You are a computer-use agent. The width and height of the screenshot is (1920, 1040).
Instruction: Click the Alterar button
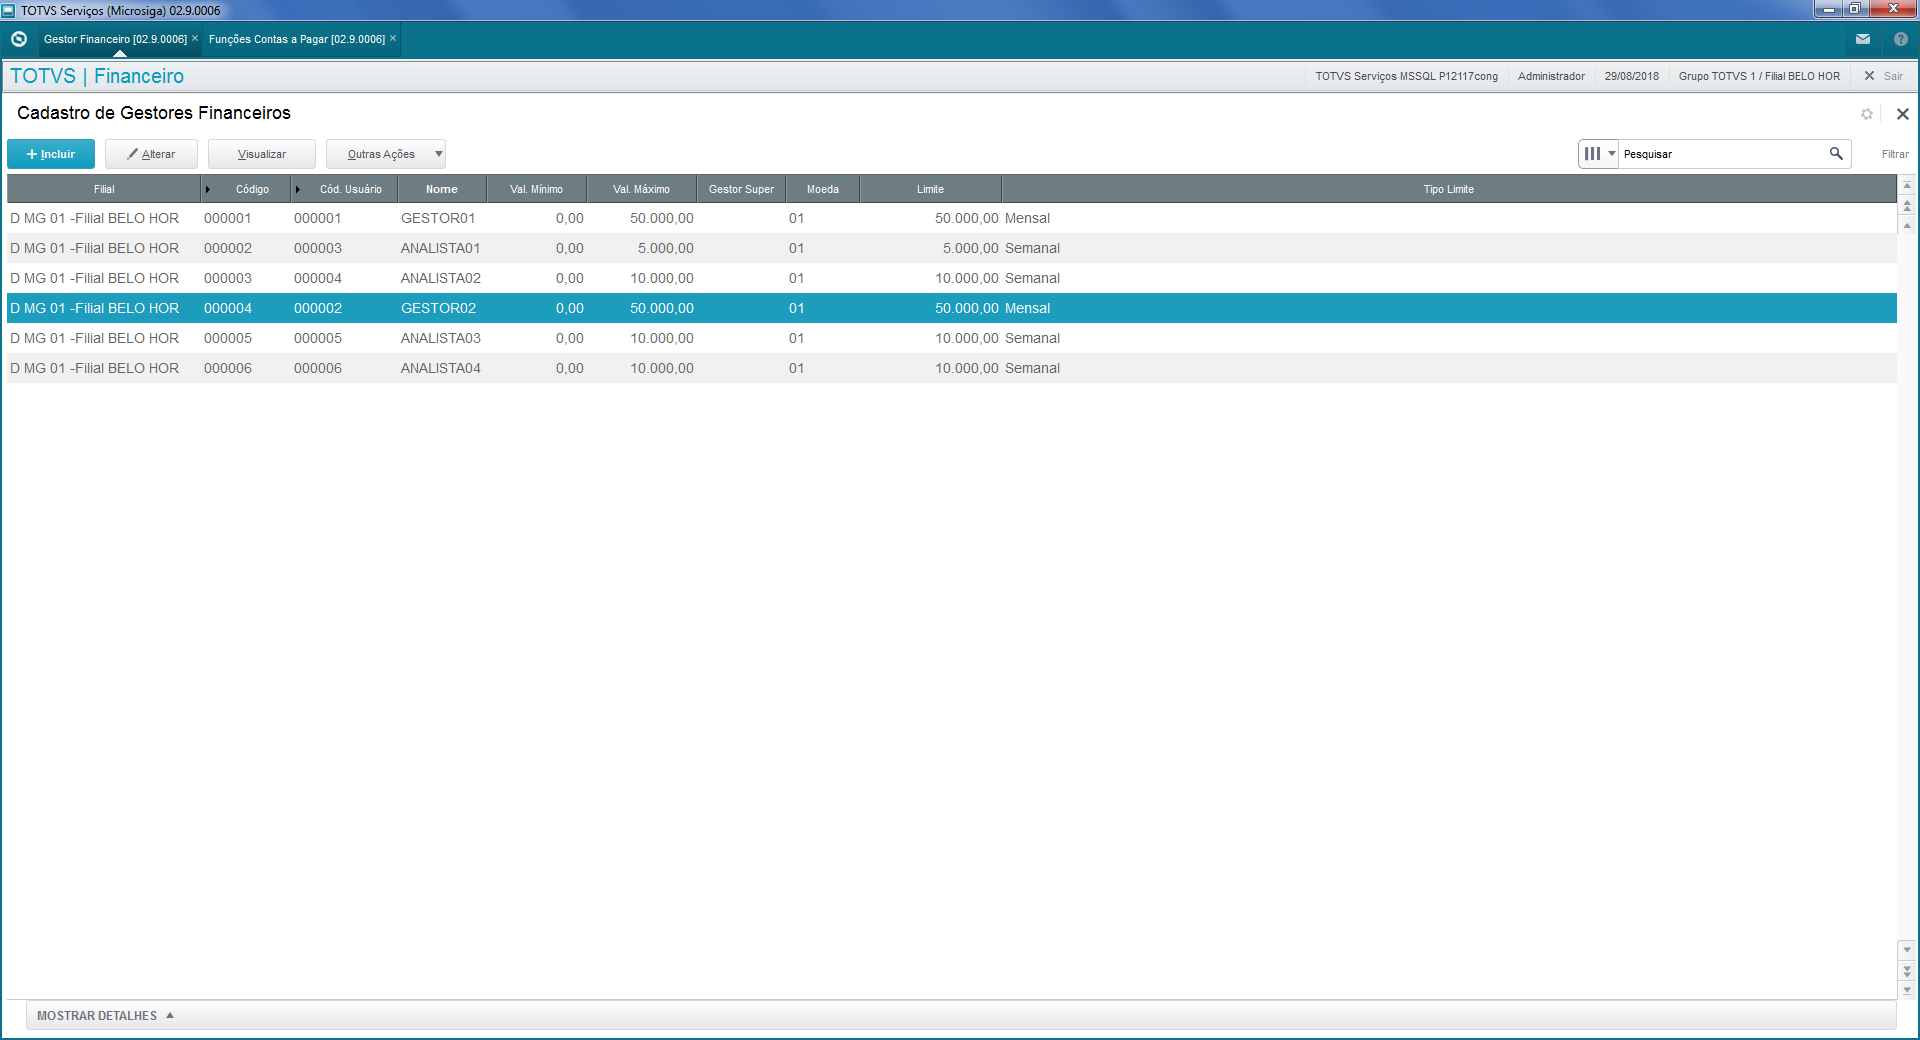(151, 154)
